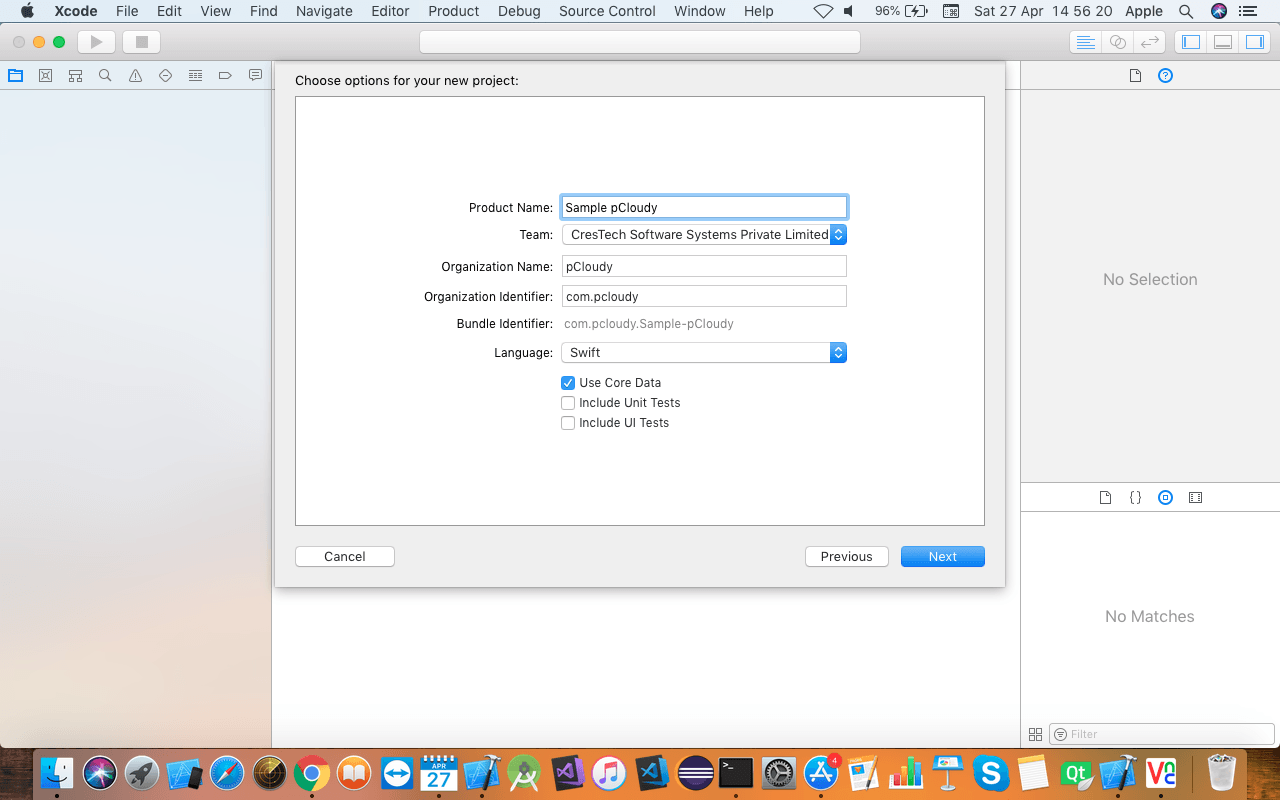Viewport: 1280px width, 800px height.
Task: Open the Xcode application menu
Action: tap(76, 11)
